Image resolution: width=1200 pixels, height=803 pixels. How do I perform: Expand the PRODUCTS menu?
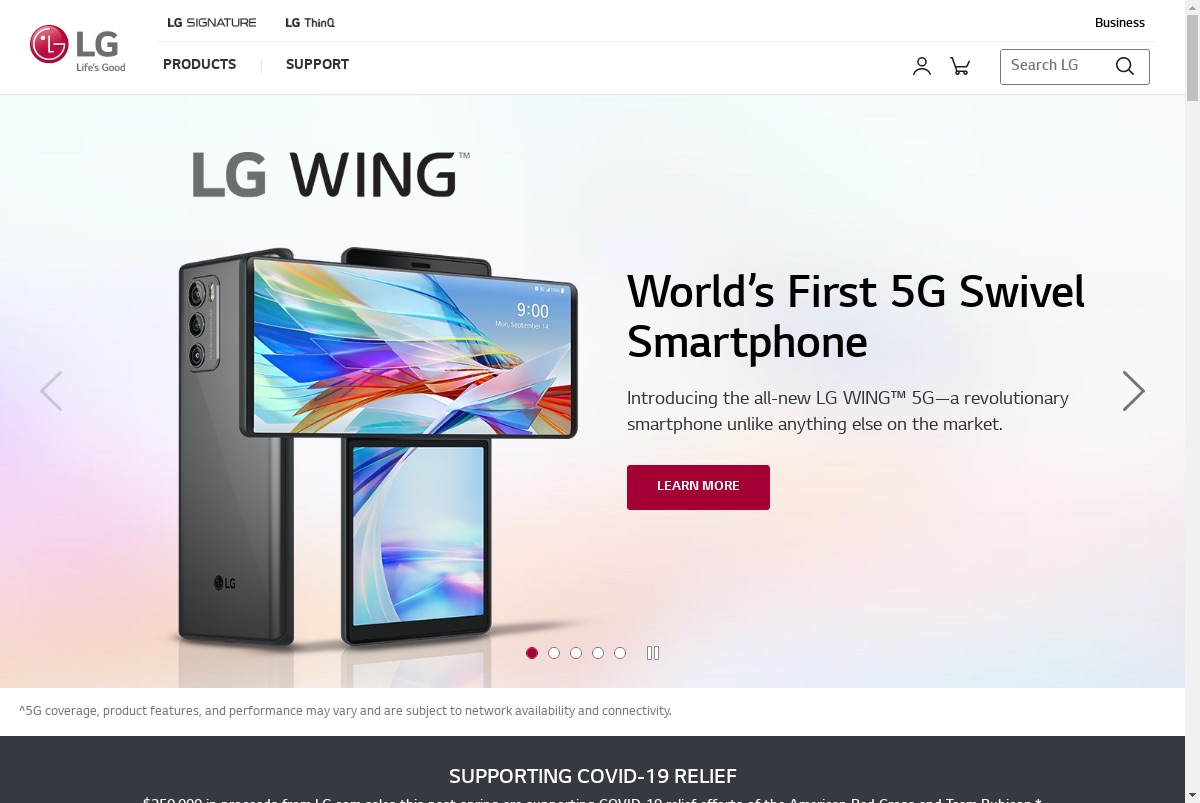[x=200, y=64]
